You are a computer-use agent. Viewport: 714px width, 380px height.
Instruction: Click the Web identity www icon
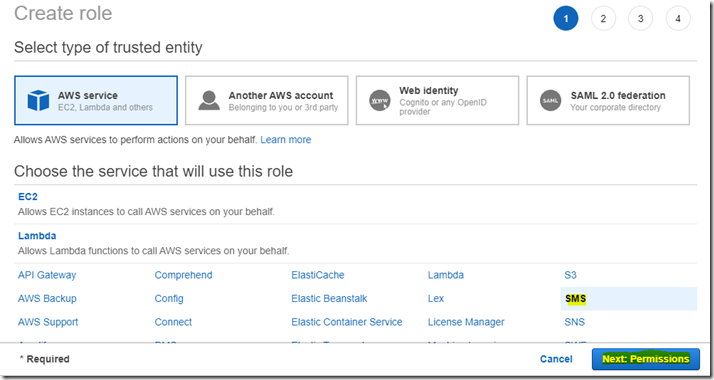point(380,101)
